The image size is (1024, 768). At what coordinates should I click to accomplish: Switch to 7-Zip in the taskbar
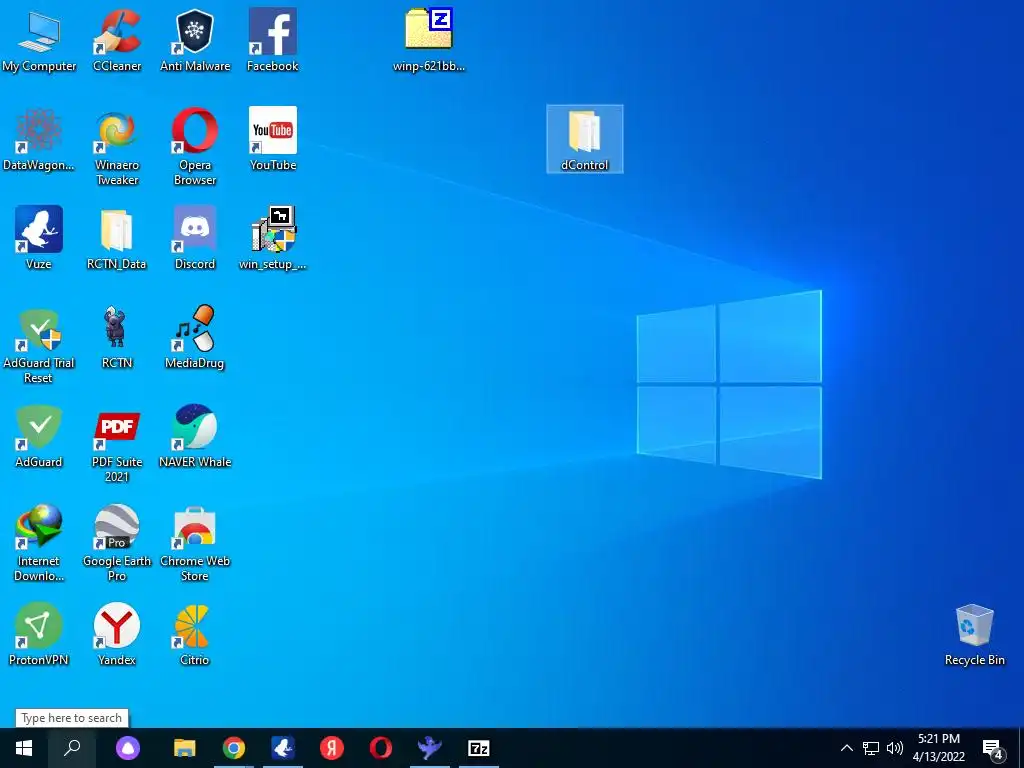[479, 748]
